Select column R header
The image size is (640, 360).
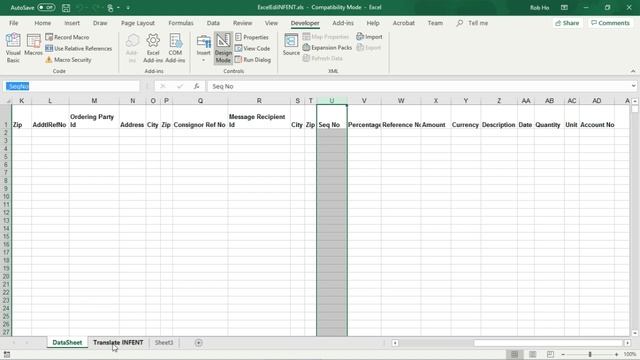(x=259, y=100)
